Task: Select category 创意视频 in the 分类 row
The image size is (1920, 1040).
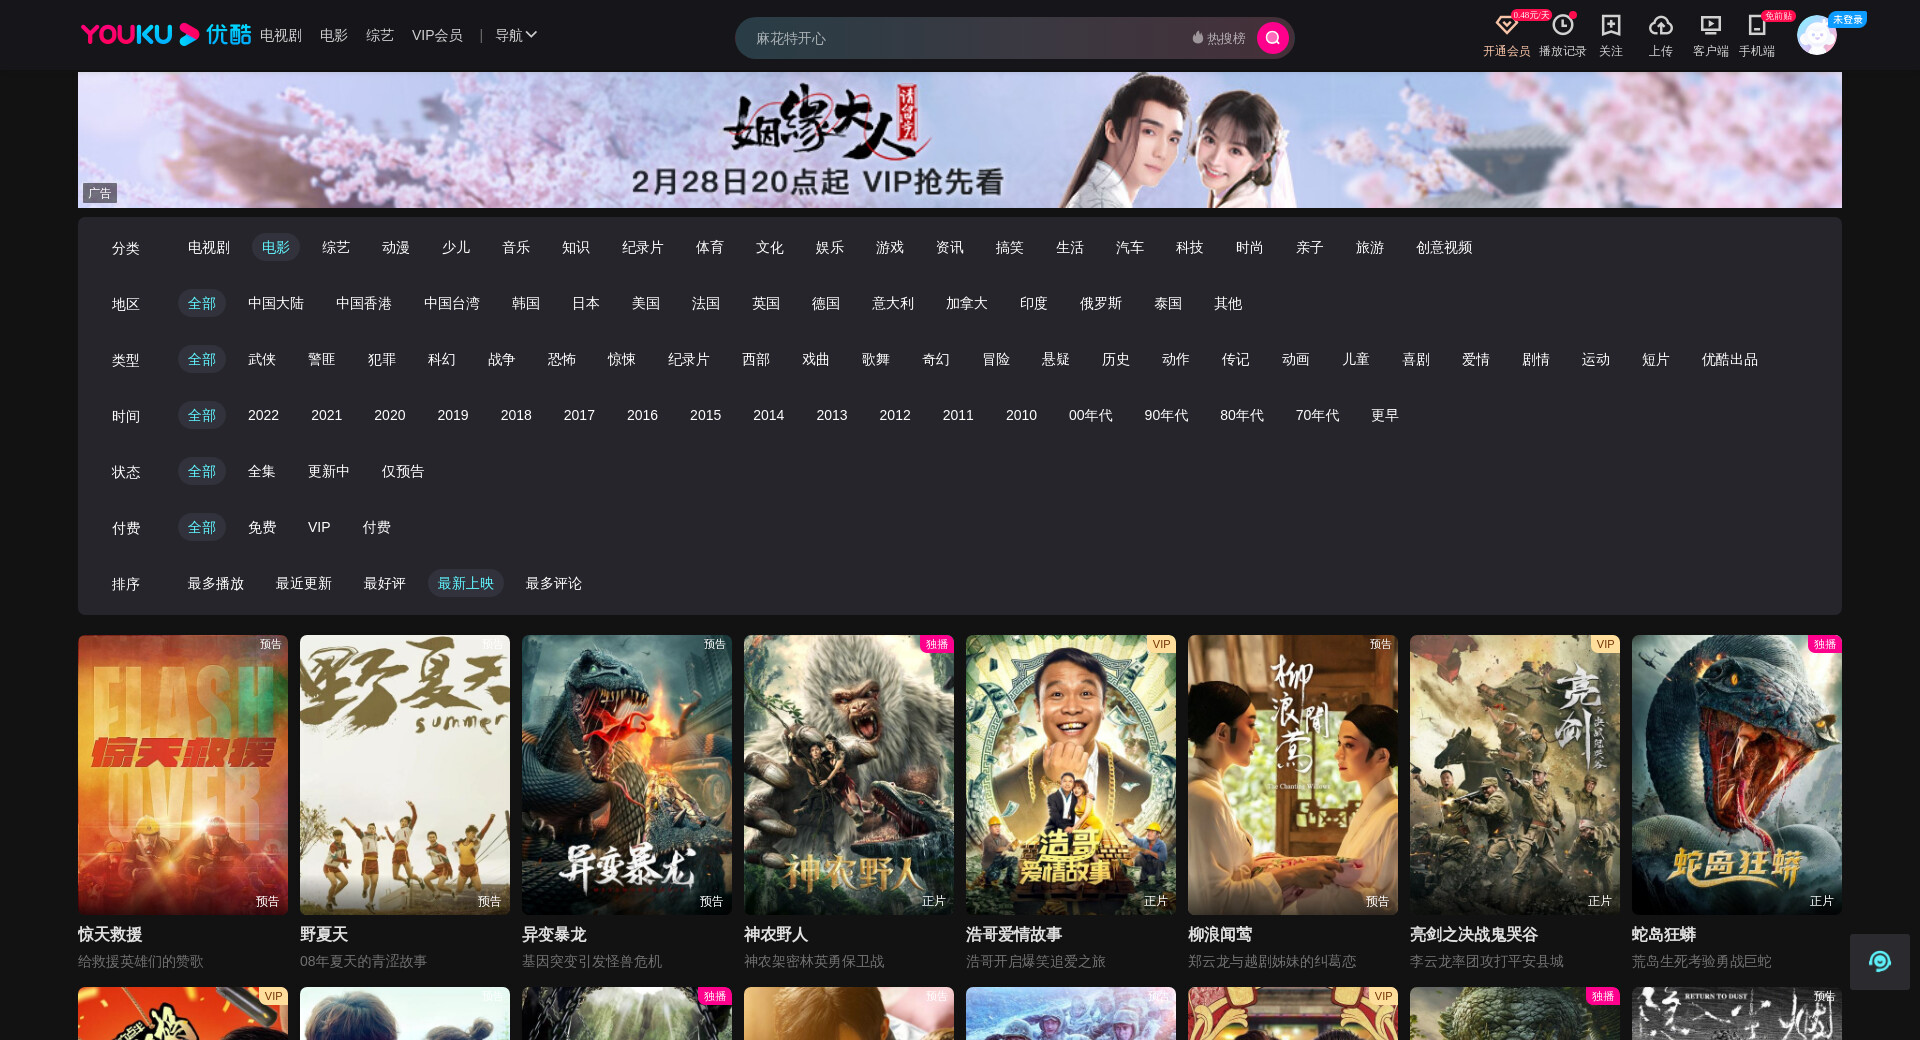Action: (1443, 247)
